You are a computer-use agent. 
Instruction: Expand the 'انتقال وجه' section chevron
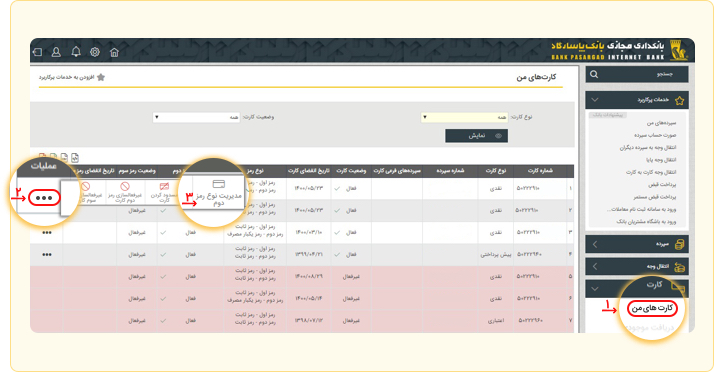coord(595,266)
